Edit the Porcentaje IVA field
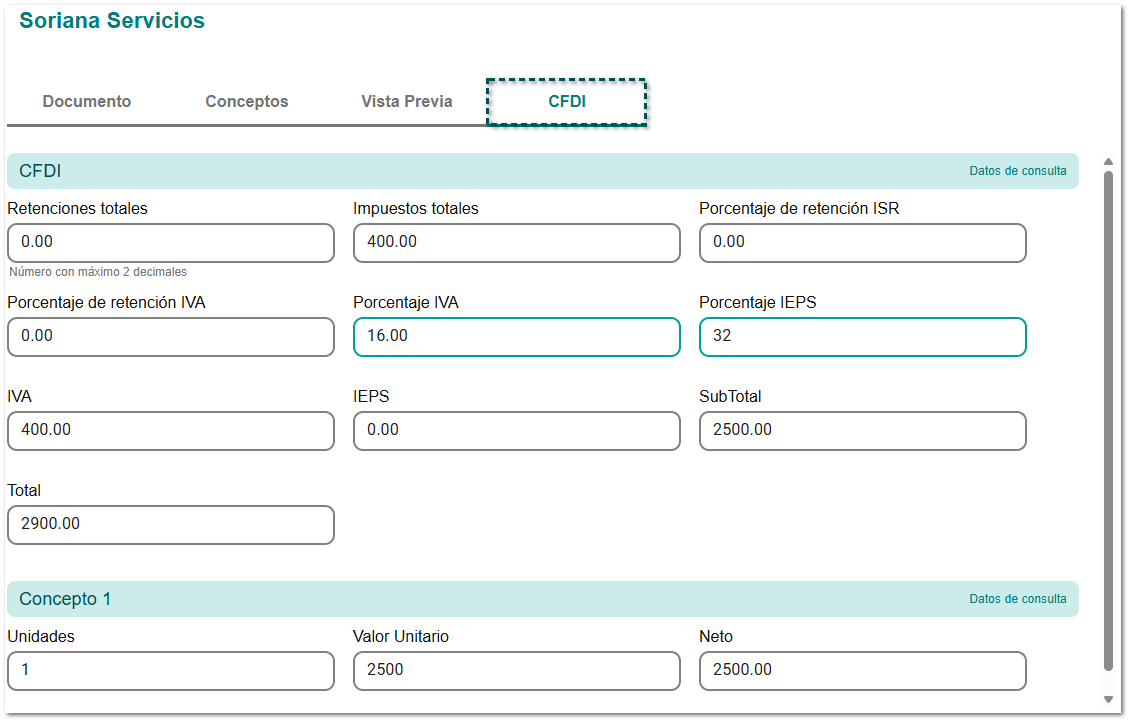The image size is (1130, 722). click(516, 337)
